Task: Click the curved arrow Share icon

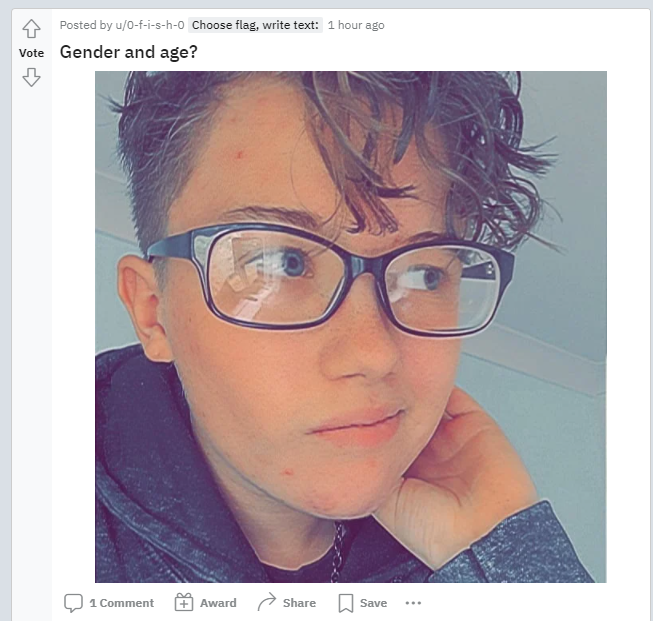Action: pyautogui.click(x=267, y=602)
